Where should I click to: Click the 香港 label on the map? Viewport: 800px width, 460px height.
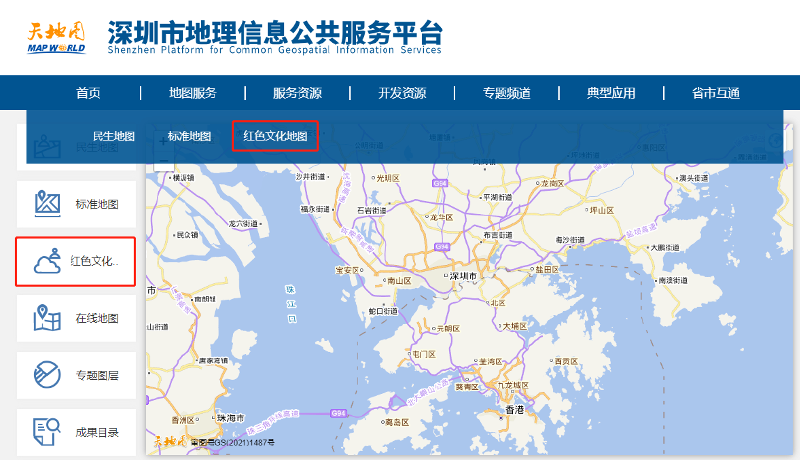[514, 410]
